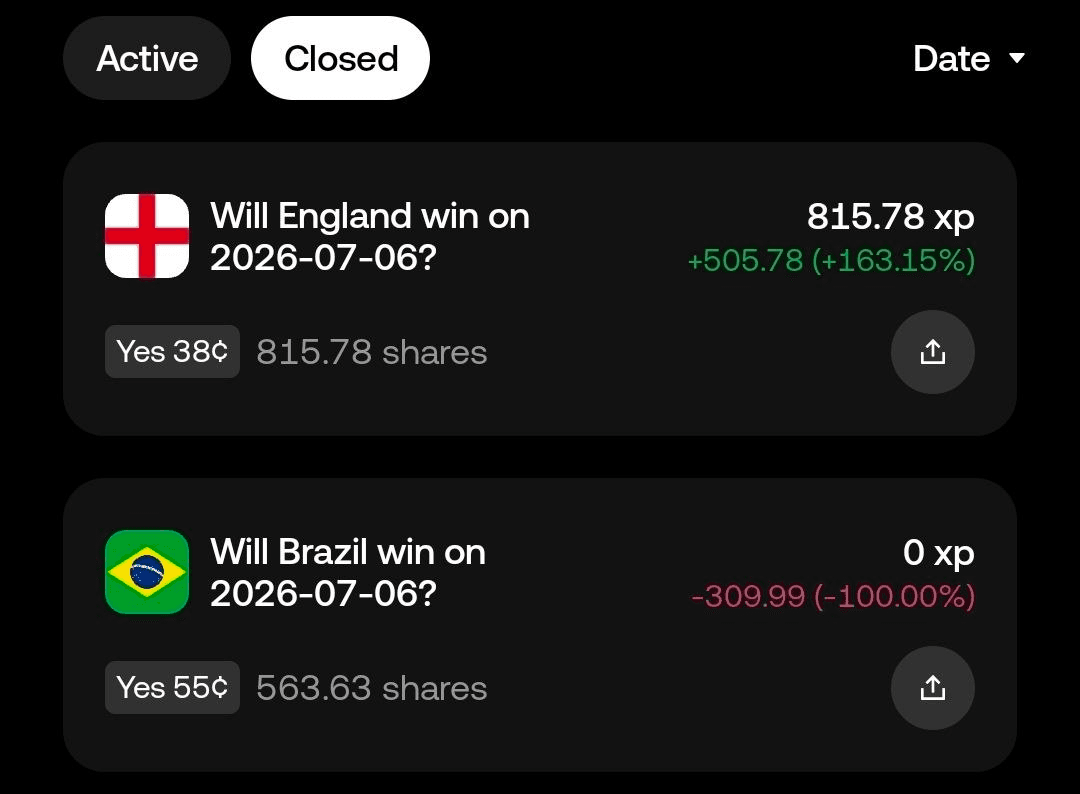Tap the England flag icon
This screenshot has height=794, width=1080.
point(147,236)
